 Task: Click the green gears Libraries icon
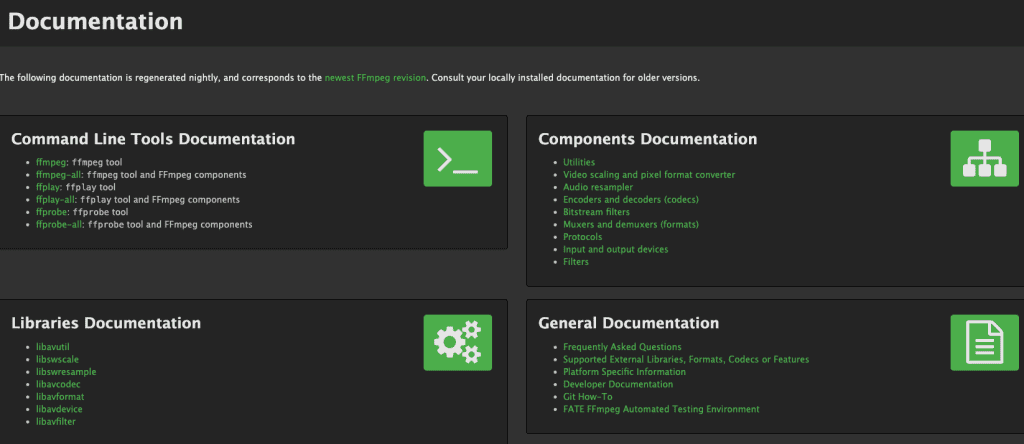457,342
